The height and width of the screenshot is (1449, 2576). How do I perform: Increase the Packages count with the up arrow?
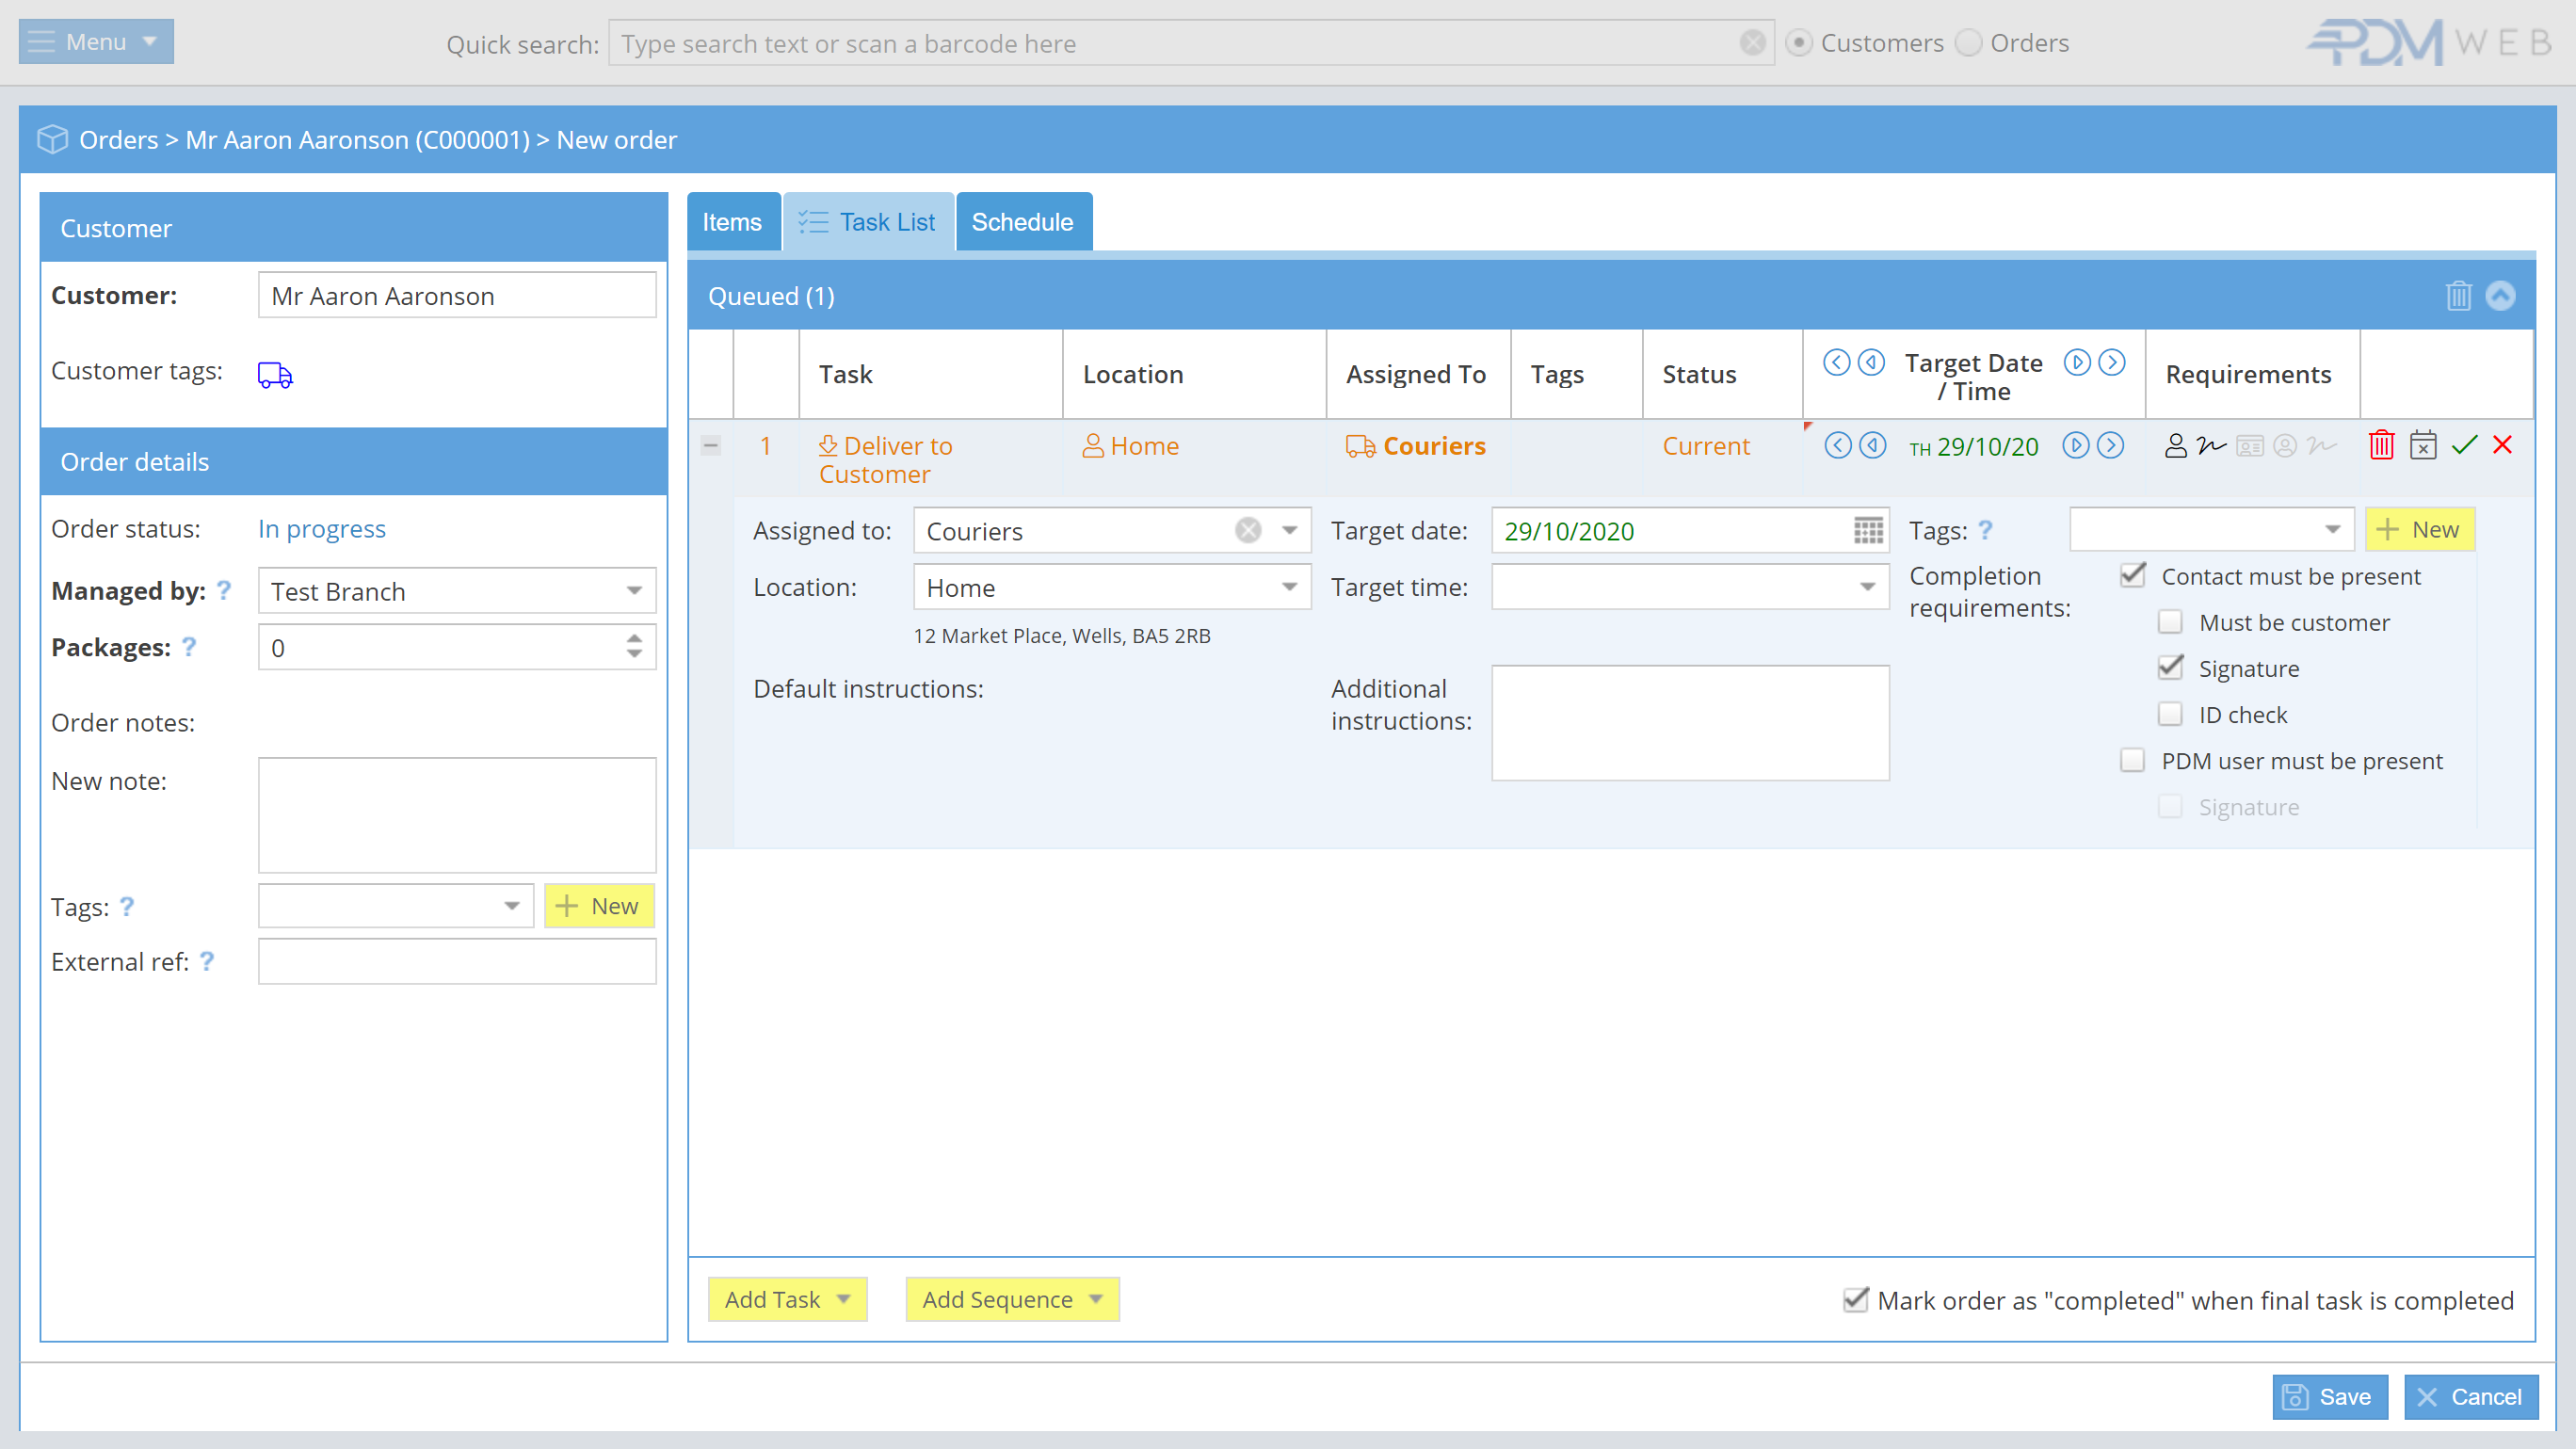pos(634,638)
